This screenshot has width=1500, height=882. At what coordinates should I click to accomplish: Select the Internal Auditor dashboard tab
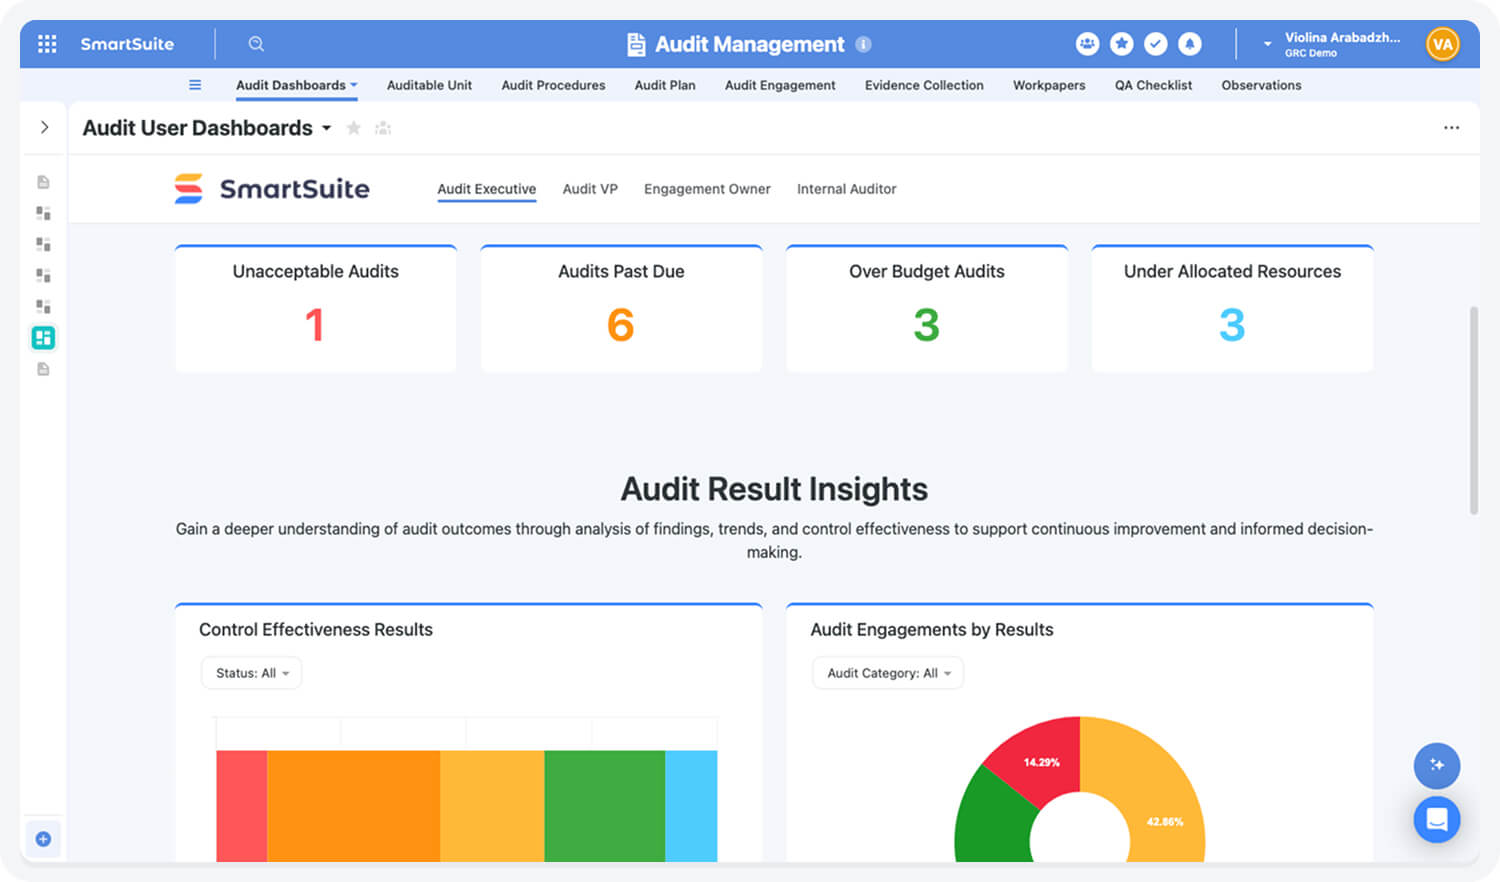tap(846, 189)
